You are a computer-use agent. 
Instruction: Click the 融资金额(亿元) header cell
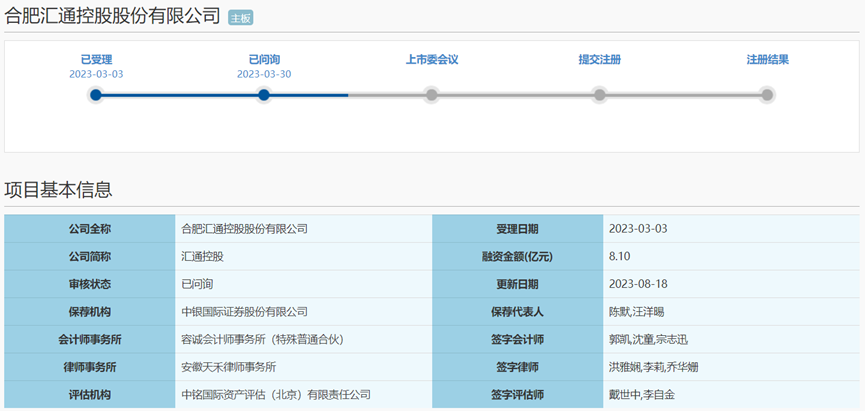point(517,257)
